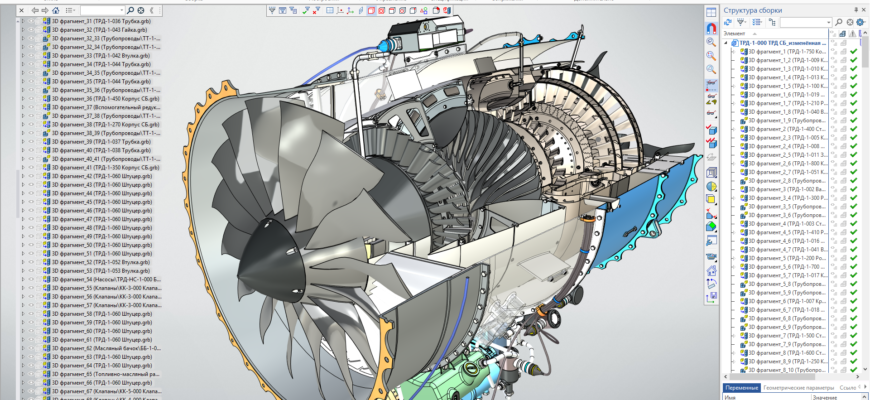Expand 3D фрагмент_1 (ТРД-1-750) in Структура сборки
Image resolution: width=870 pixels, height=400 pixels.
point(733,52)
